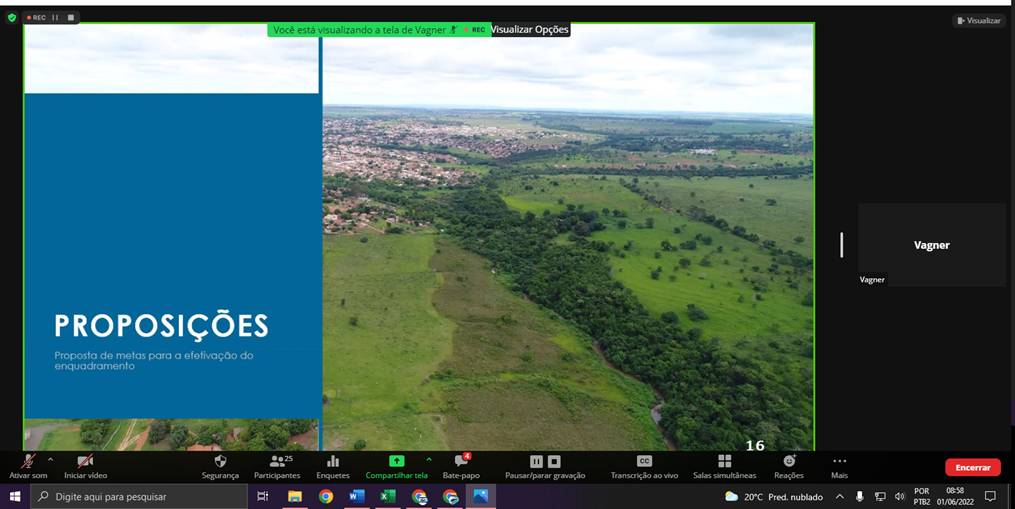
Task: Open the Windows notification center
Action: click(x=990, y=497)
